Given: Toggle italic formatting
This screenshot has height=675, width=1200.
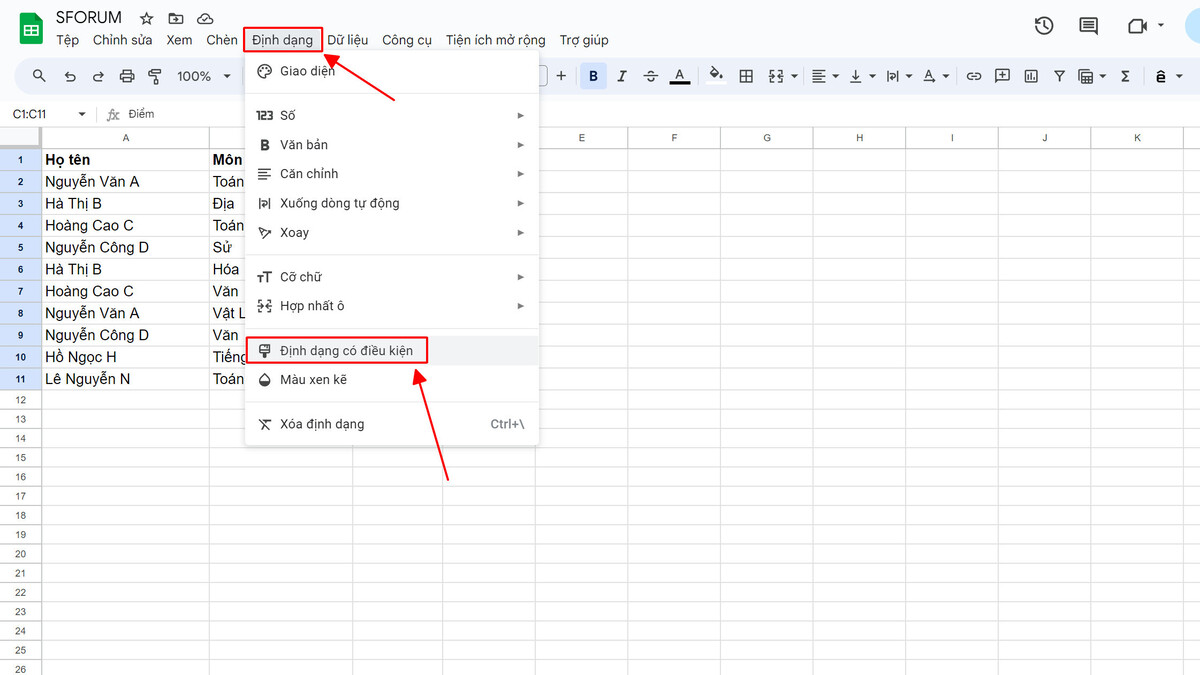Looking at the screenshot, I should coord(622,76).
